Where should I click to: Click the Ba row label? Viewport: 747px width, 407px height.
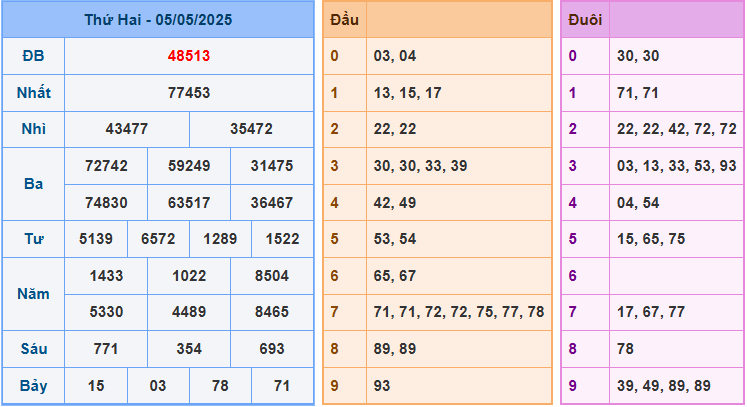click(33, 184)
